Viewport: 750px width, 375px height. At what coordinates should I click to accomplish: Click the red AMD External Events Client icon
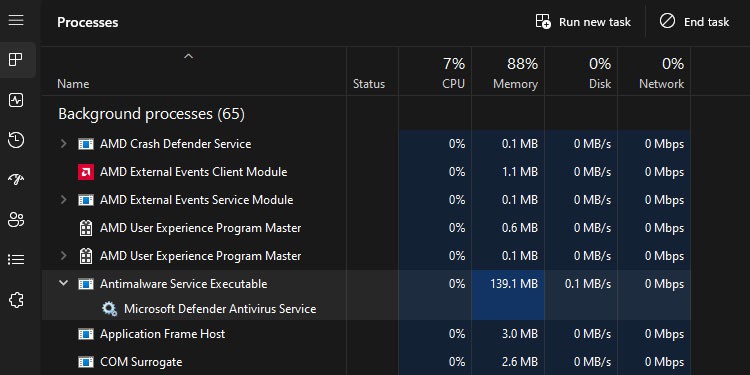pyautogui.click(x=86, y=172)
